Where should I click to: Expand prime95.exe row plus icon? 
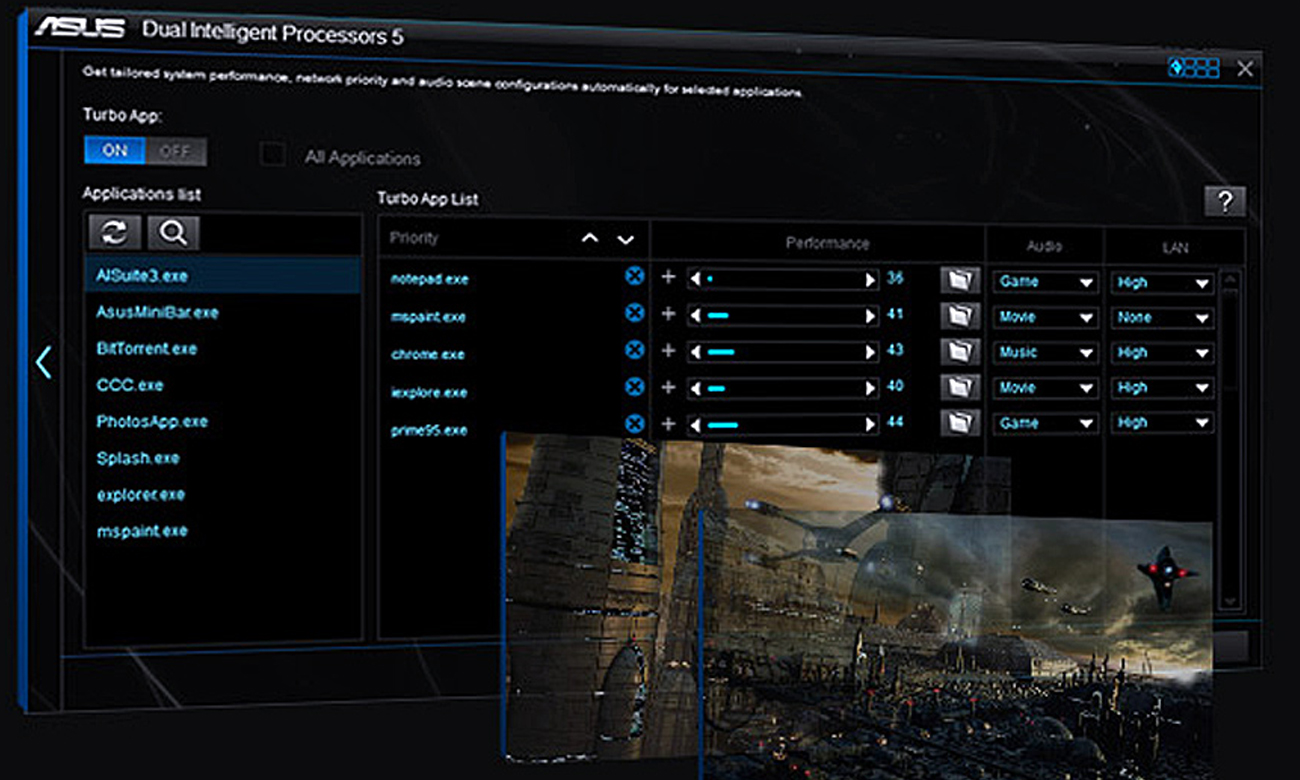[x=669, y=424]
